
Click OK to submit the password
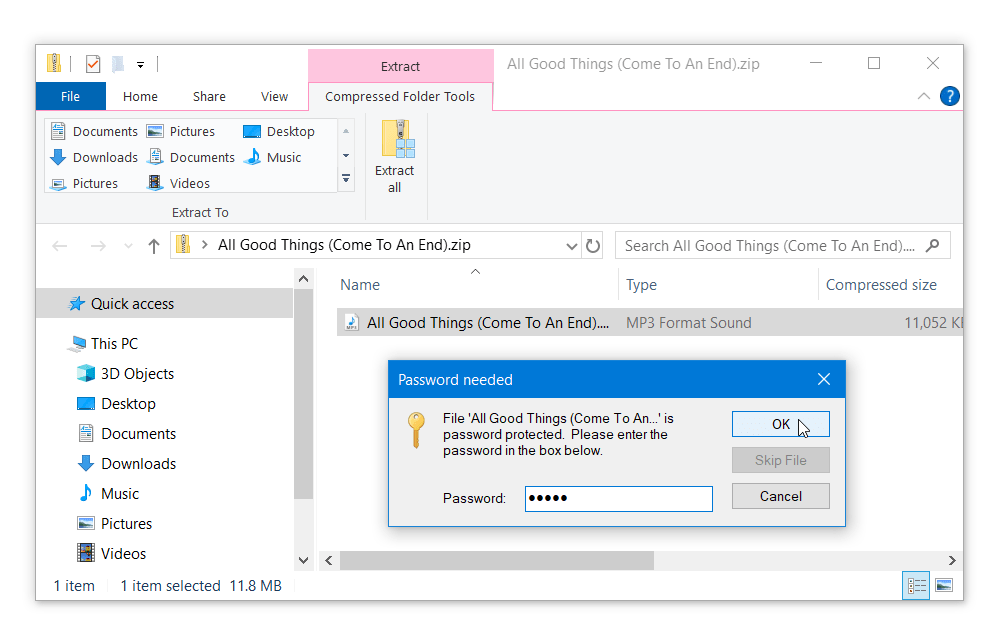tap(780, 423)
